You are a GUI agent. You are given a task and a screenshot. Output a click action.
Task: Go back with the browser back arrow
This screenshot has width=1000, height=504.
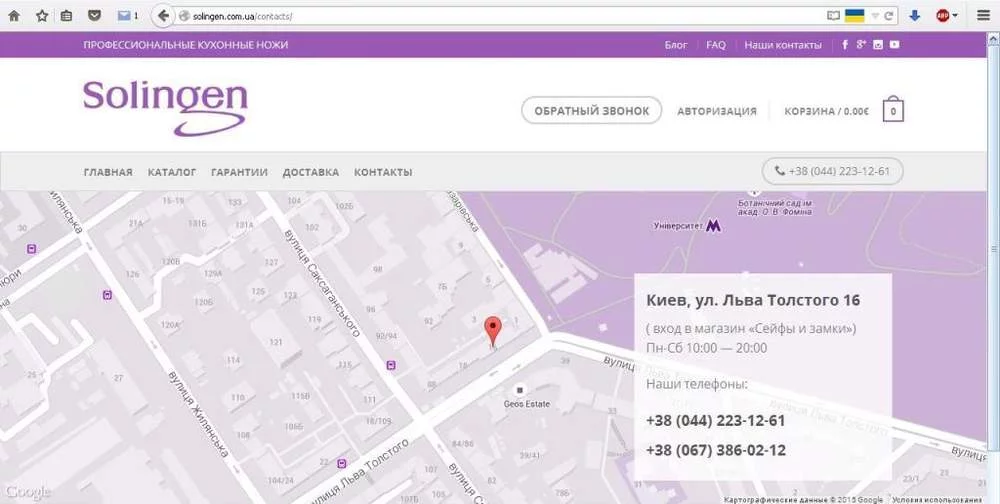point(163,16)
